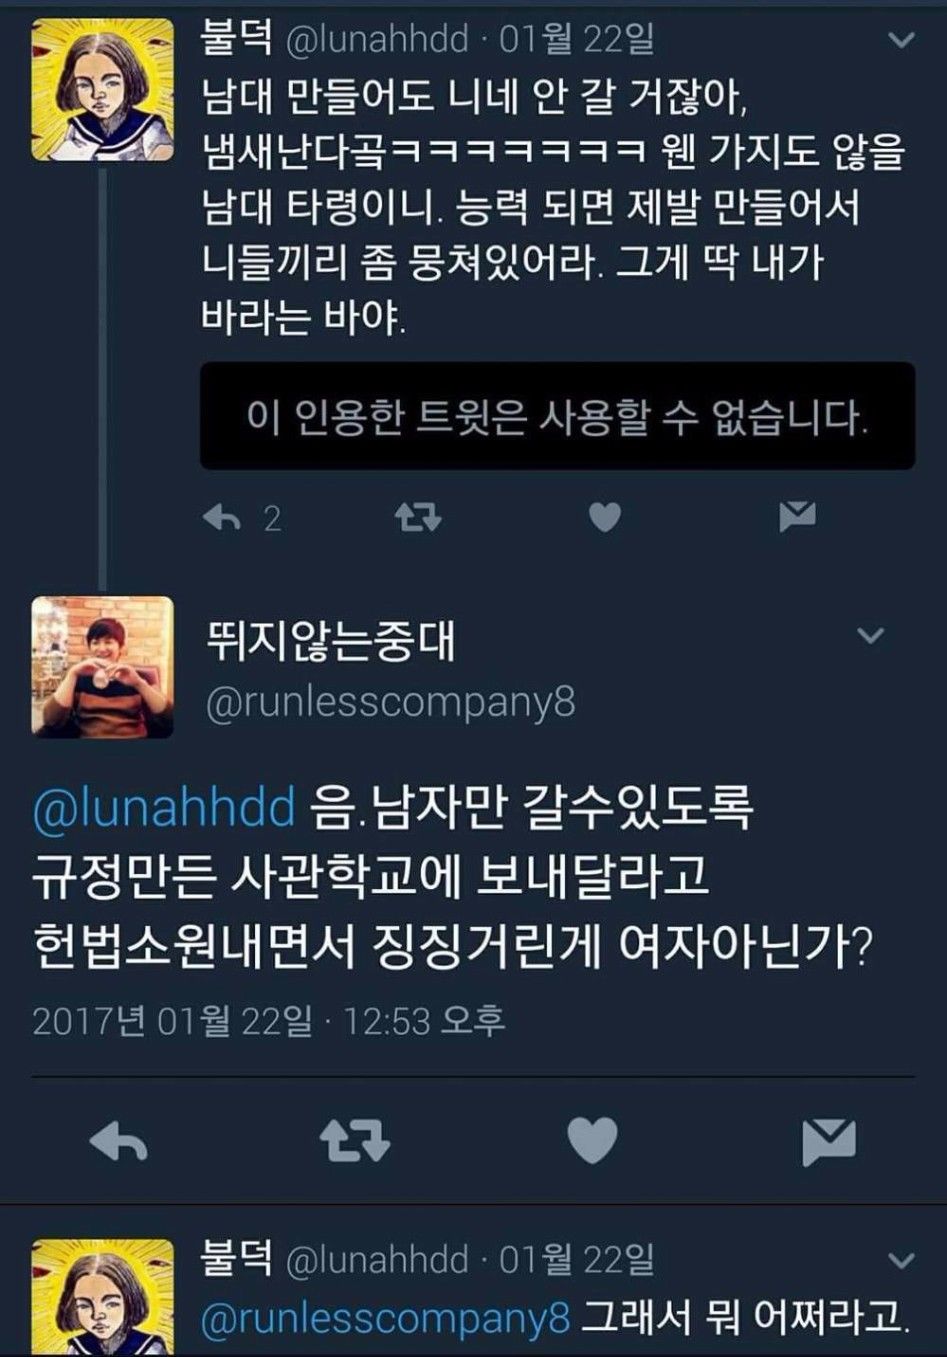Viewport: 947px width, 1357px height.
Task: Open the @runlesscompany8 handle under 뛰지않는중대
Action: point(390,703)
